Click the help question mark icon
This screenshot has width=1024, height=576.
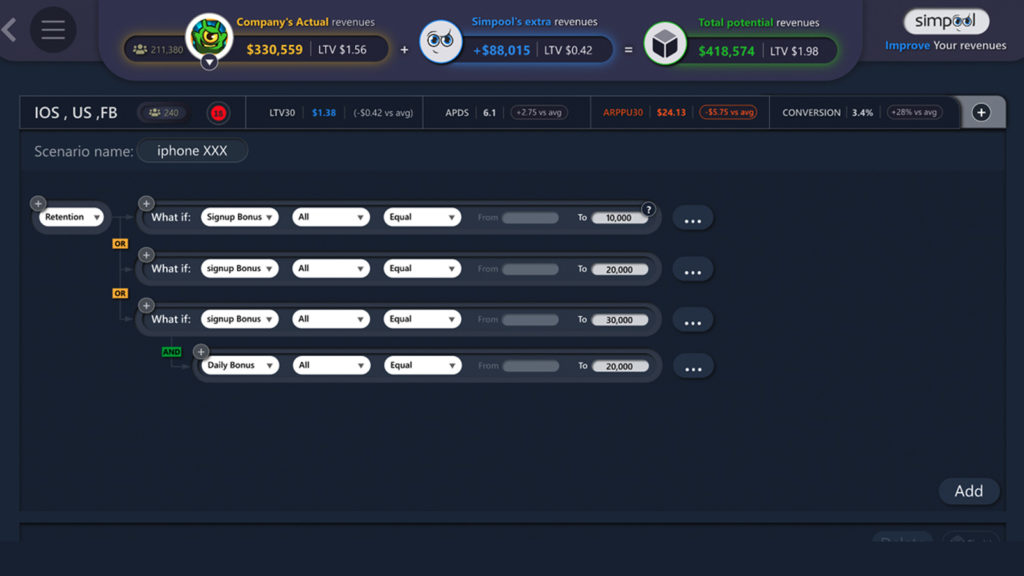[x=648, y=209]
